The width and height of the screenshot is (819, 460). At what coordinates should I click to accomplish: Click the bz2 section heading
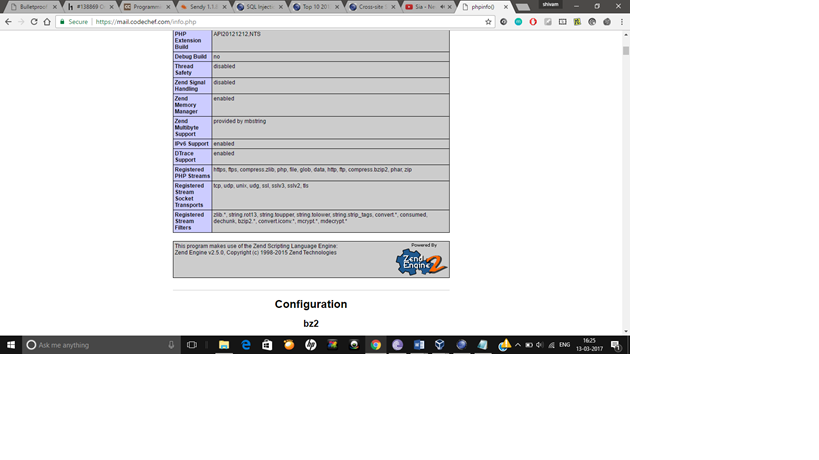311,324
